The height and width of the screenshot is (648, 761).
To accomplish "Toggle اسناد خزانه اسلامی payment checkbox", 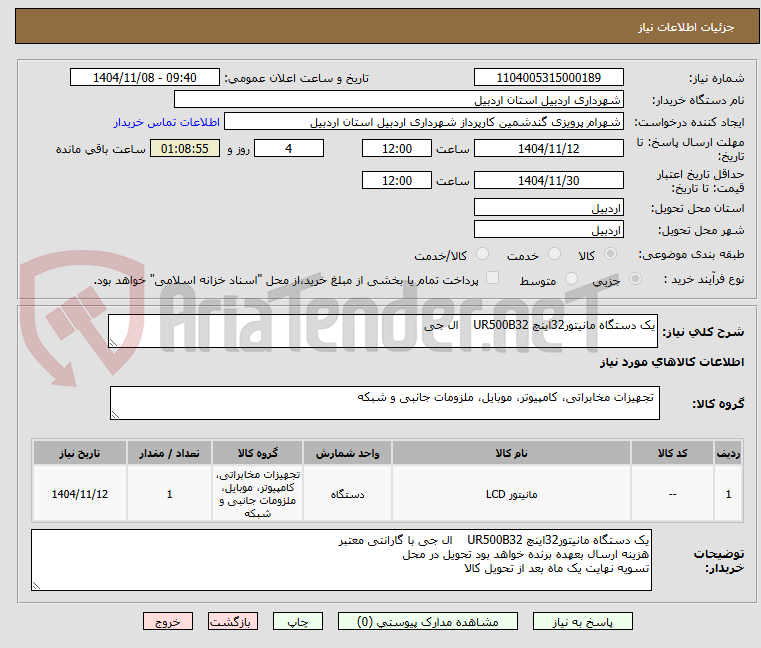I will 492,278.
